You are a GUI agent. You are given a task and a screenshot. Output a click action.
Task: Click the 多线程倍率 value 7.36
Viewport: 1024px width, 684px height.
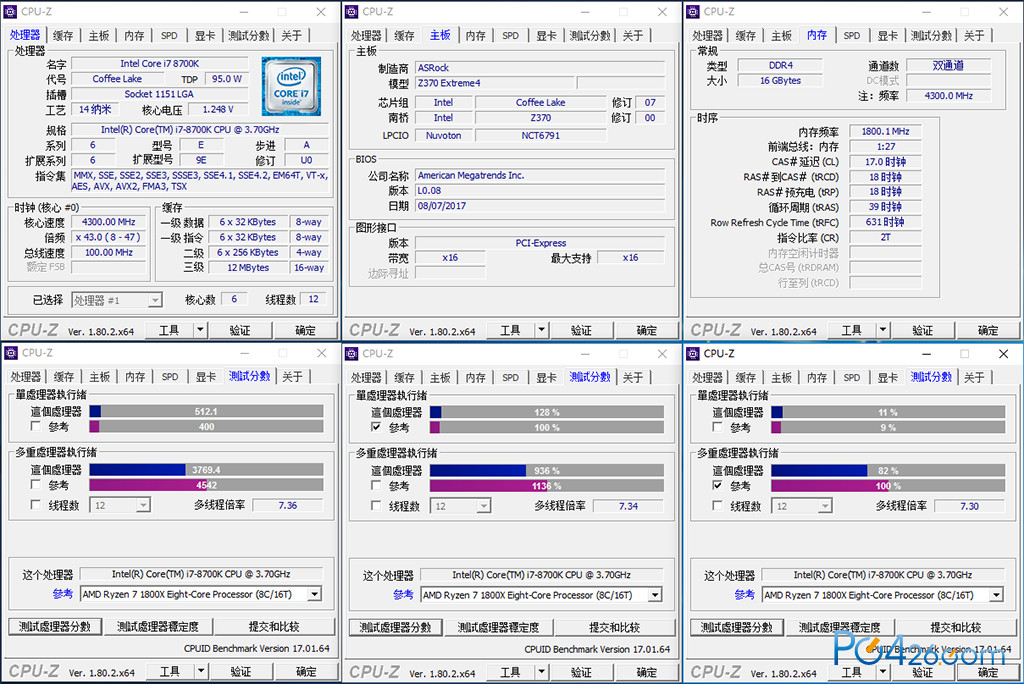[287, 505]
